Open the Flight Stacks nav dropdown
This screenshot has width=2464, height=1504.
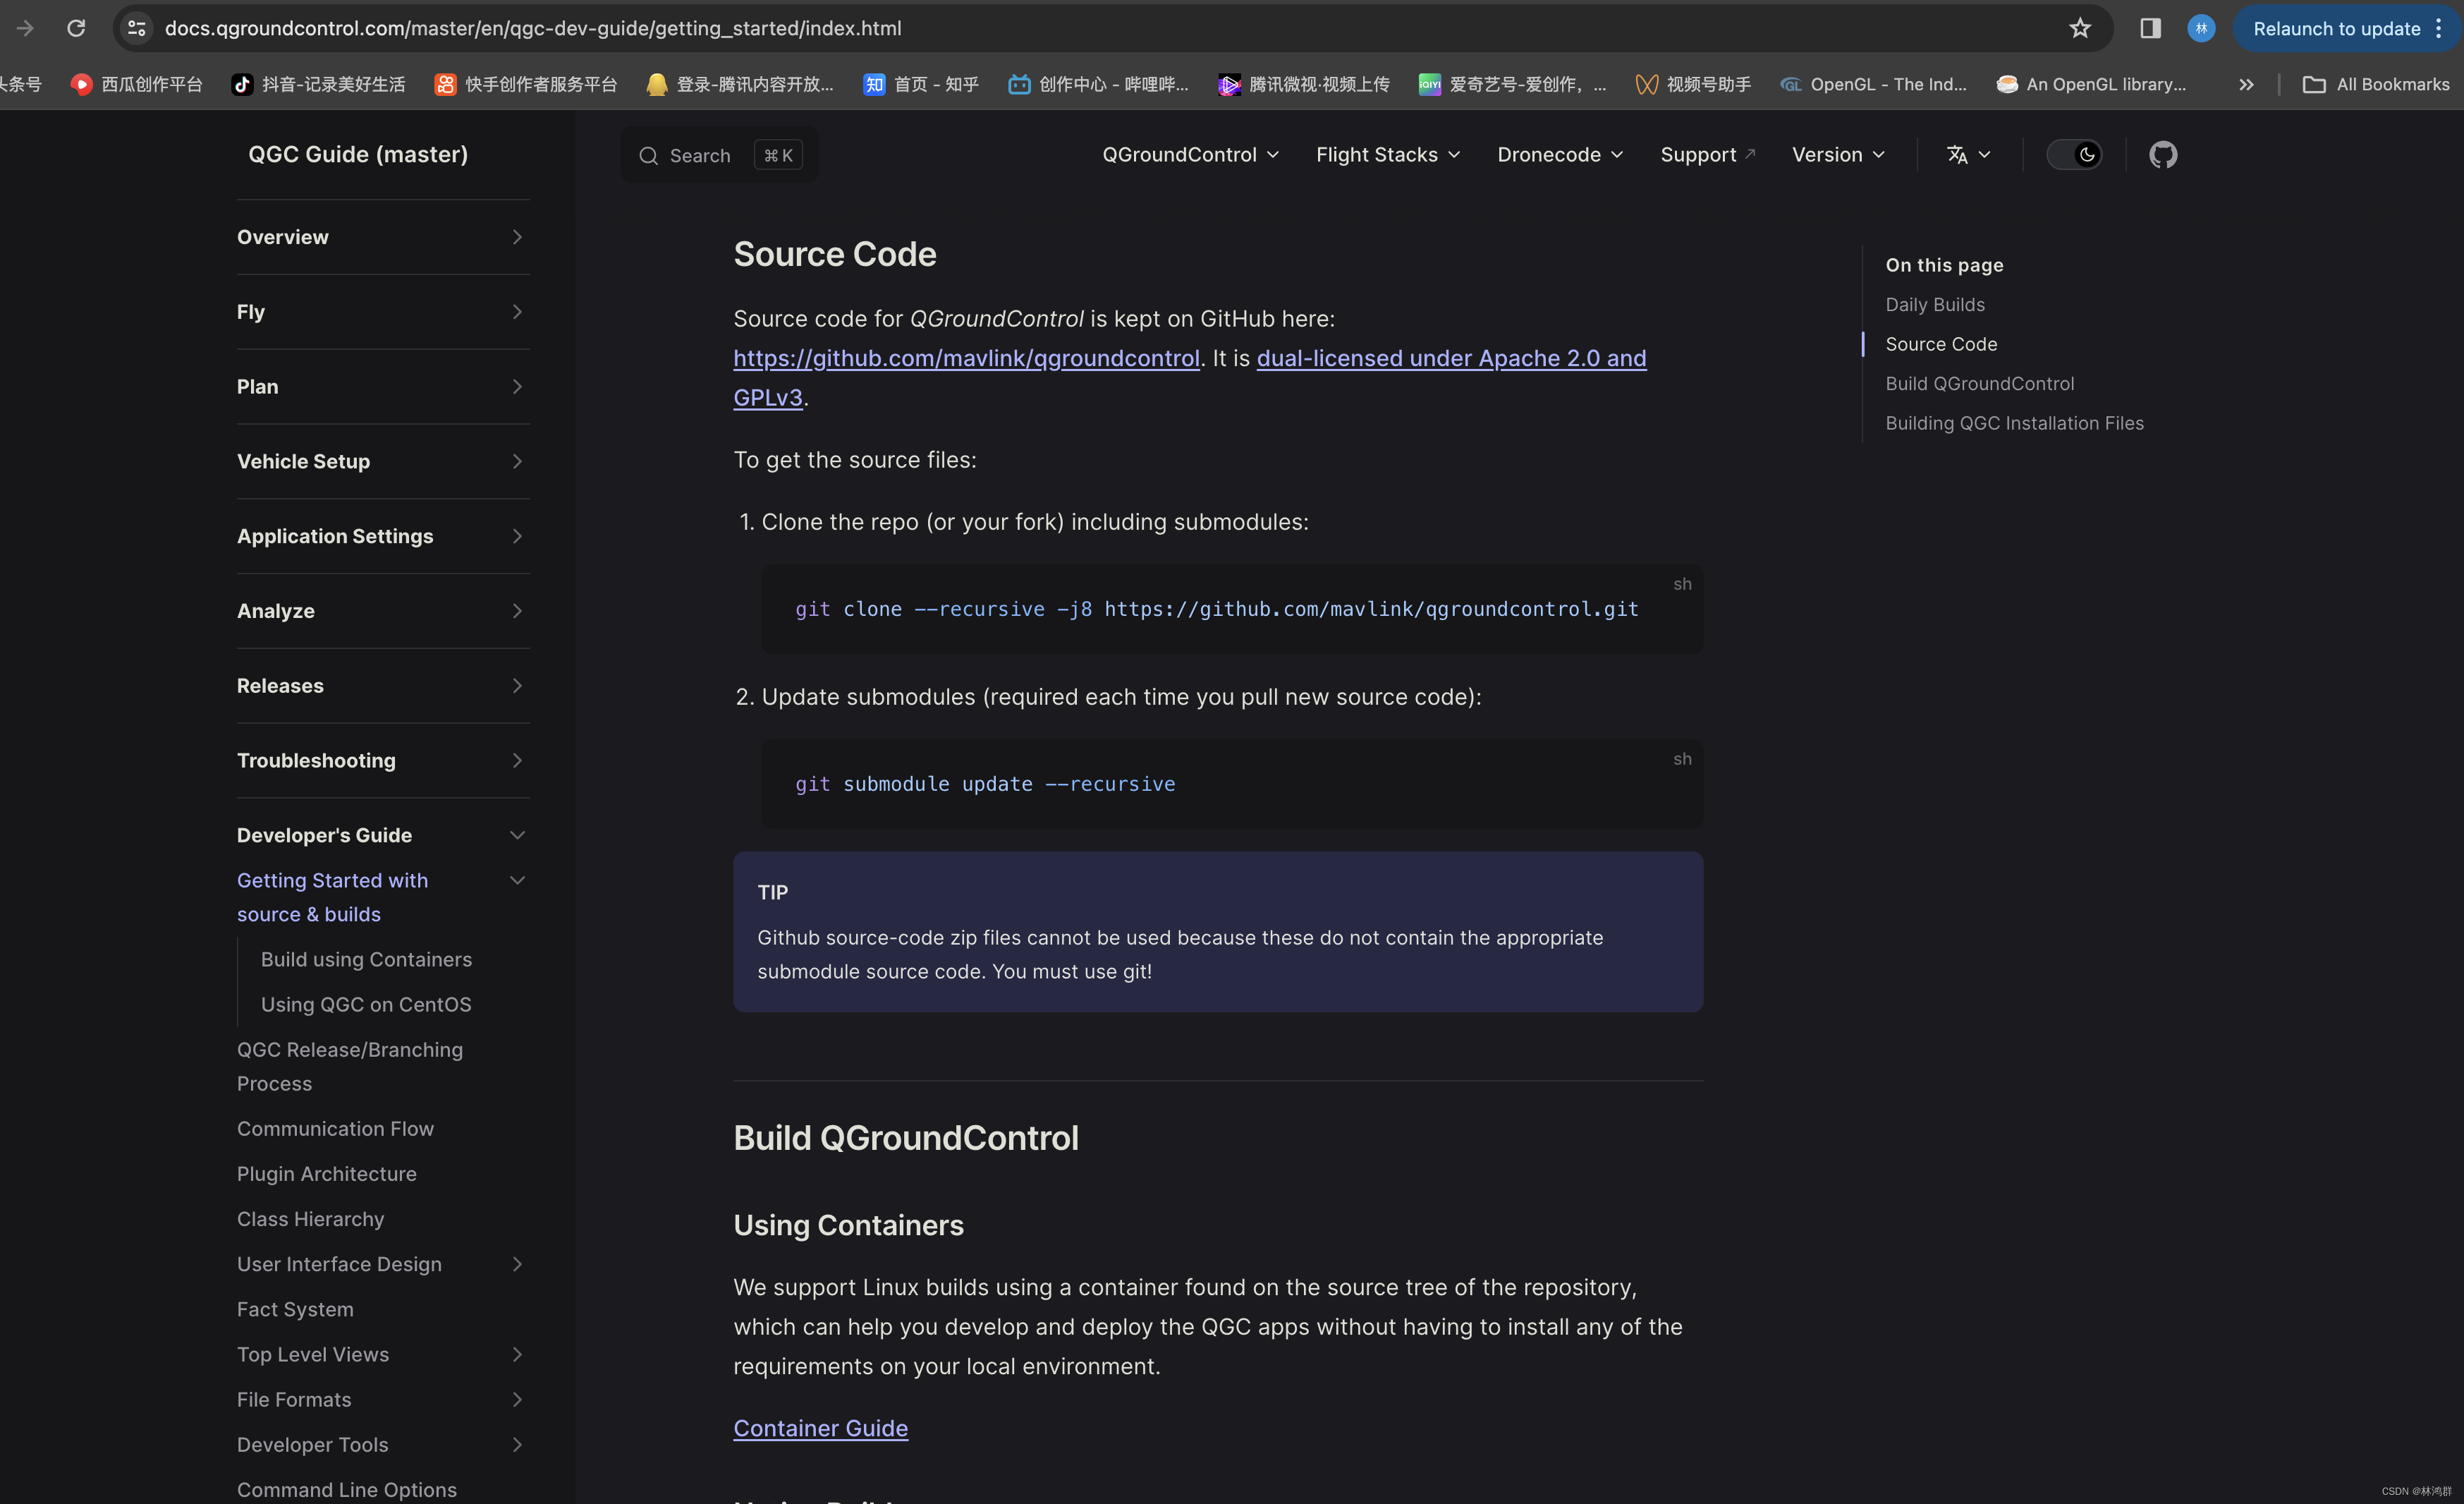[x=1388, y=155]
